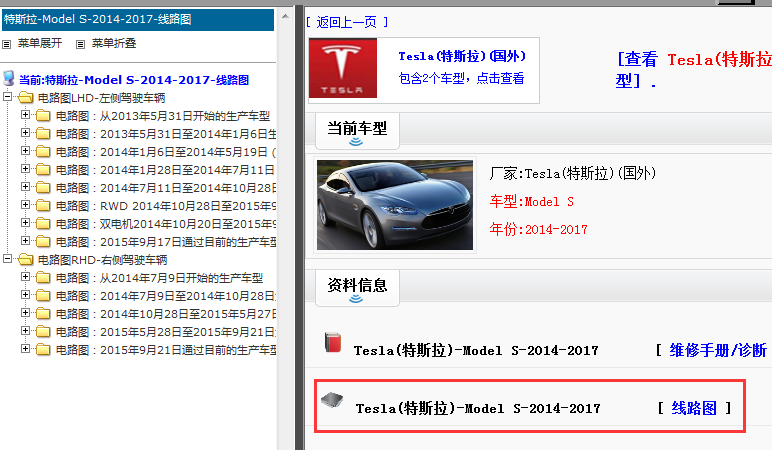Click 菜单折叠 menu text
Image resolution: width=772 pixels, height=450 pixels.
tap(114, 43)
